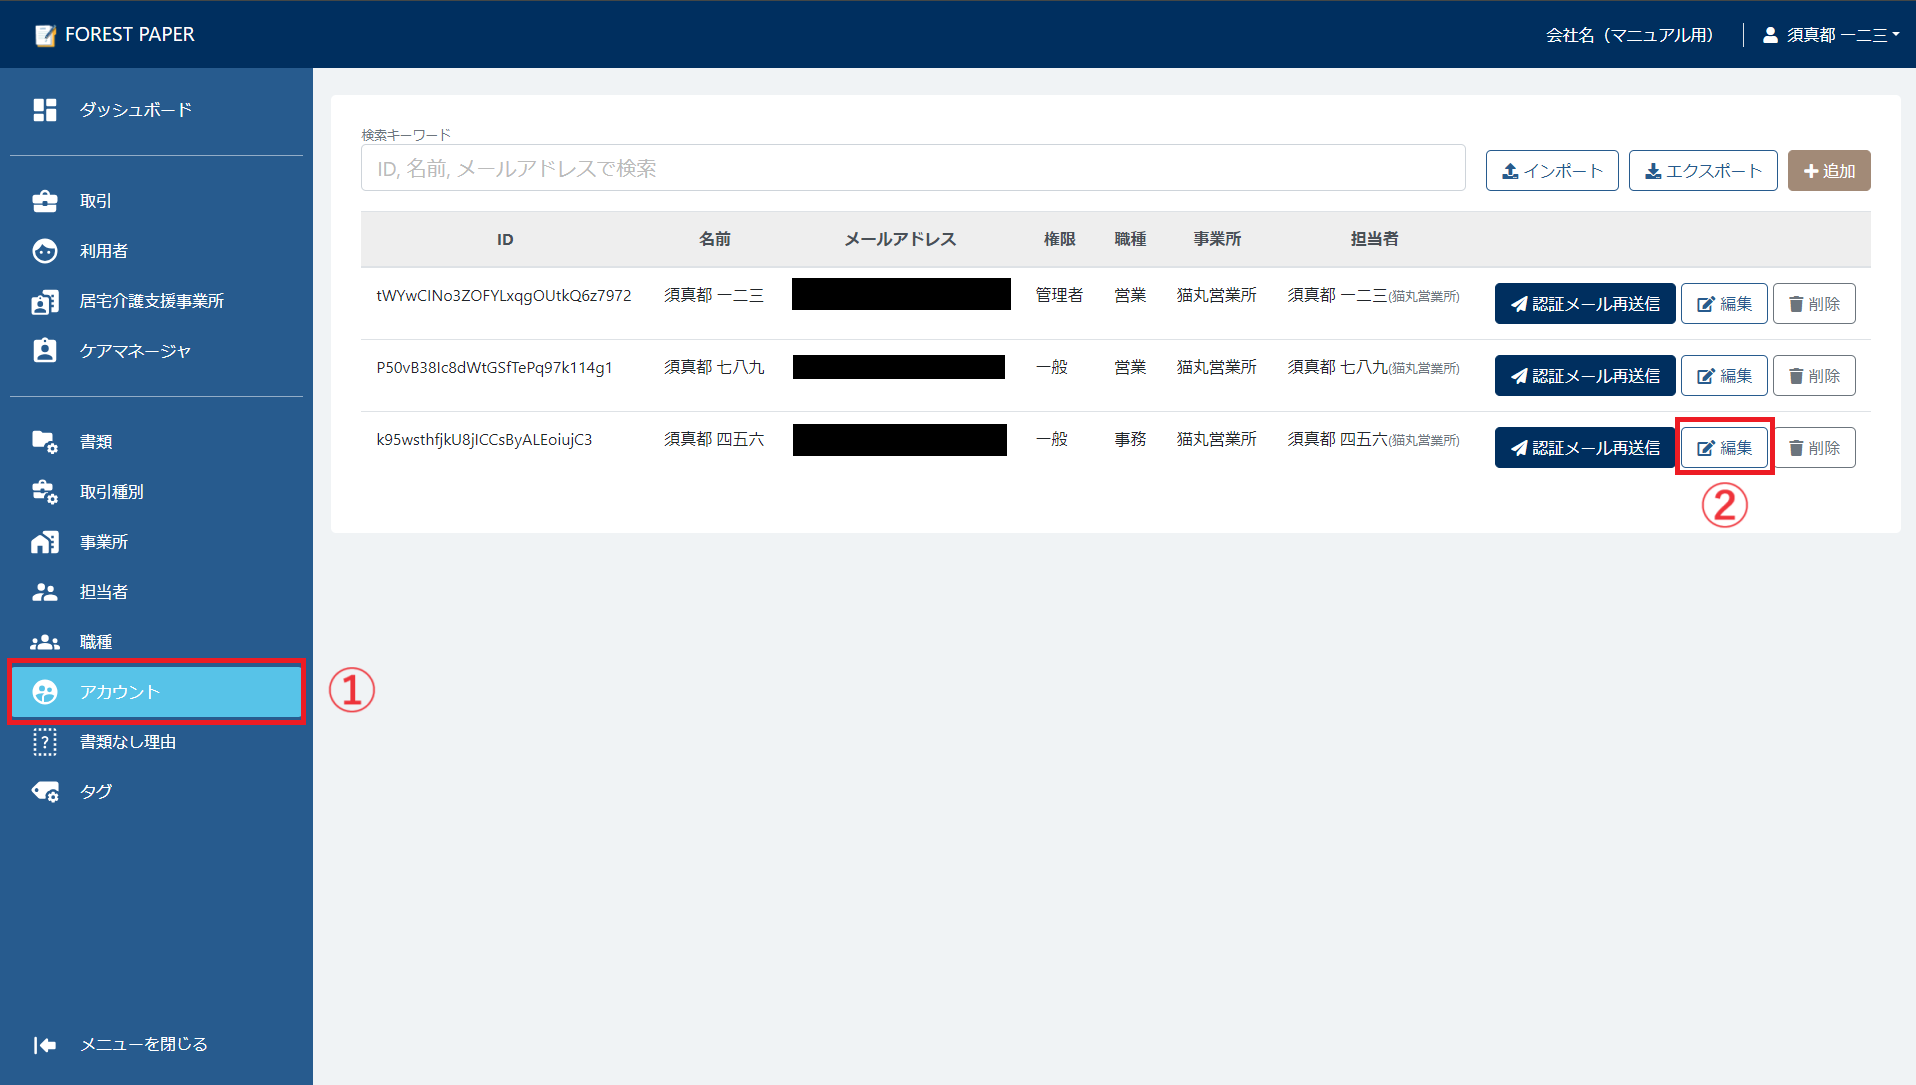Click the dashboard grid icon
The image size is (1916, 1085).
(x=45, y=110)
